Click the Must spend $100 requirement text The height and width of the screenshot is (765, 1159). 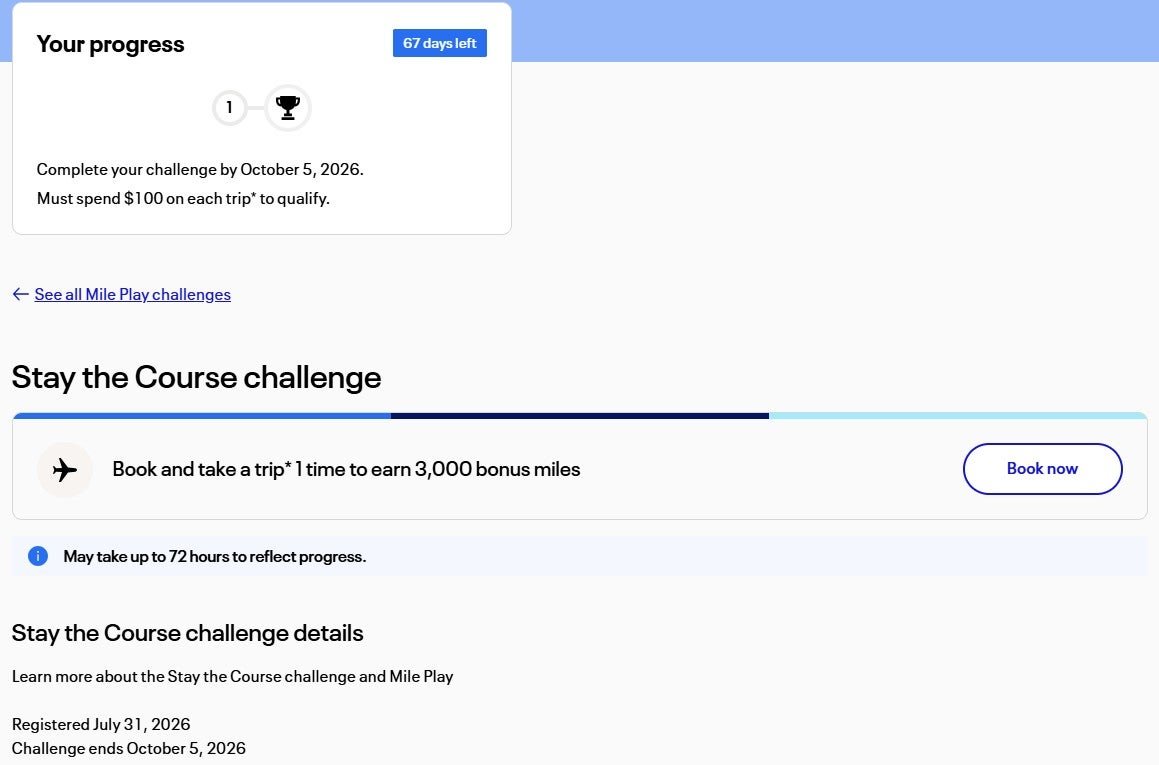point(183,198)
